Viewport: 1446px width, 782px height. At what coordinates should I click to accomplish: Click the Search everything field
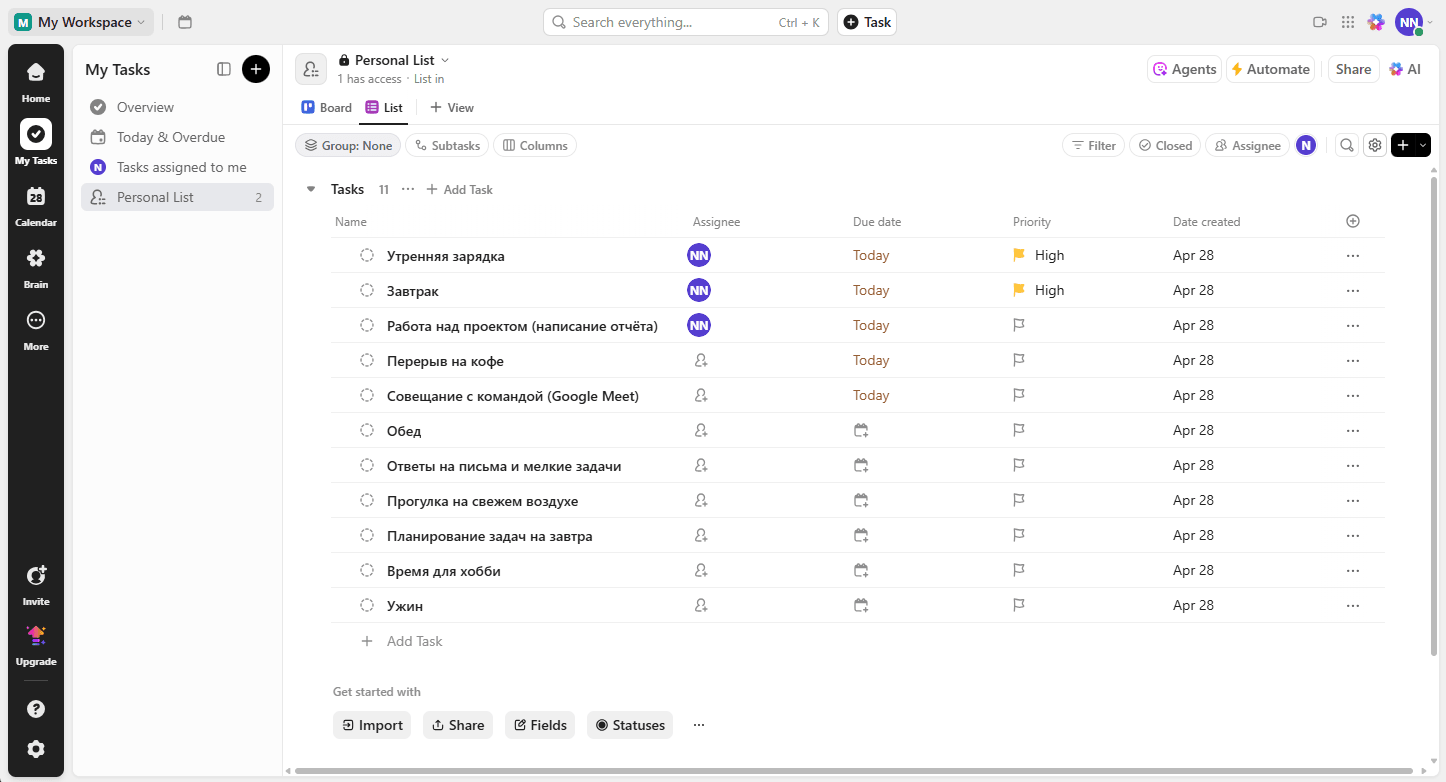tap(685, 22)
